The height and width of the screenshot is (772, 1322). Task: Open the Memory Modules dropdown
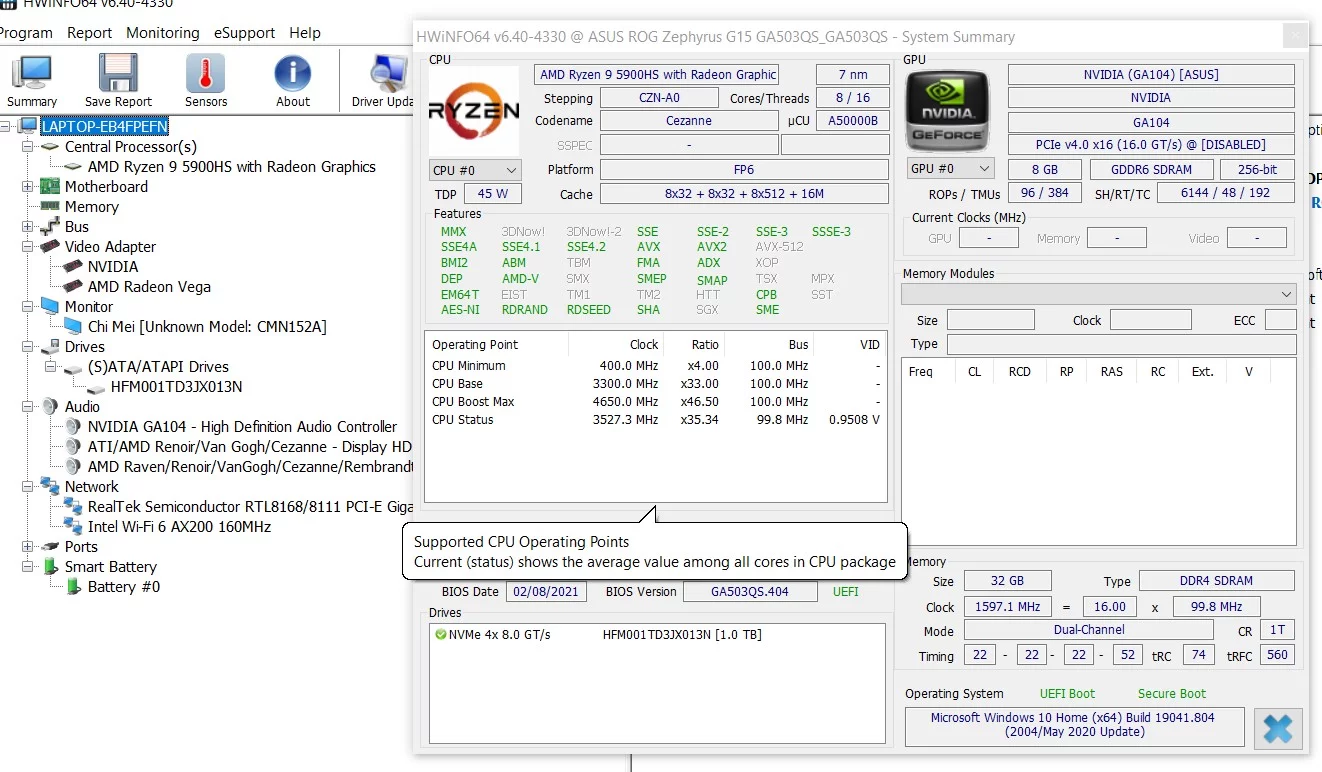tap(1099, 294)
